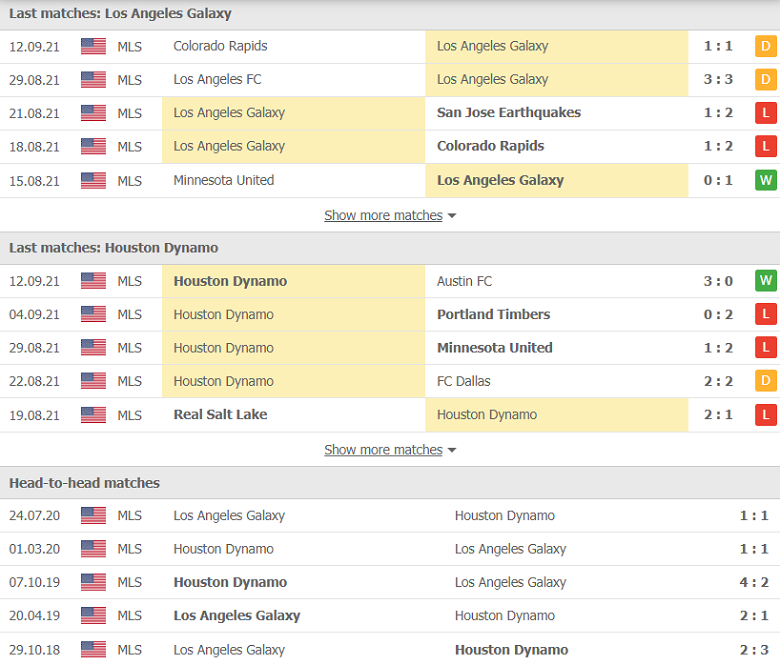Image resolution: width=780 pixels, height=665 pixels.
Task: Expand more matches for Los Angeles Galaxy
Action: (x=383, y=215)
